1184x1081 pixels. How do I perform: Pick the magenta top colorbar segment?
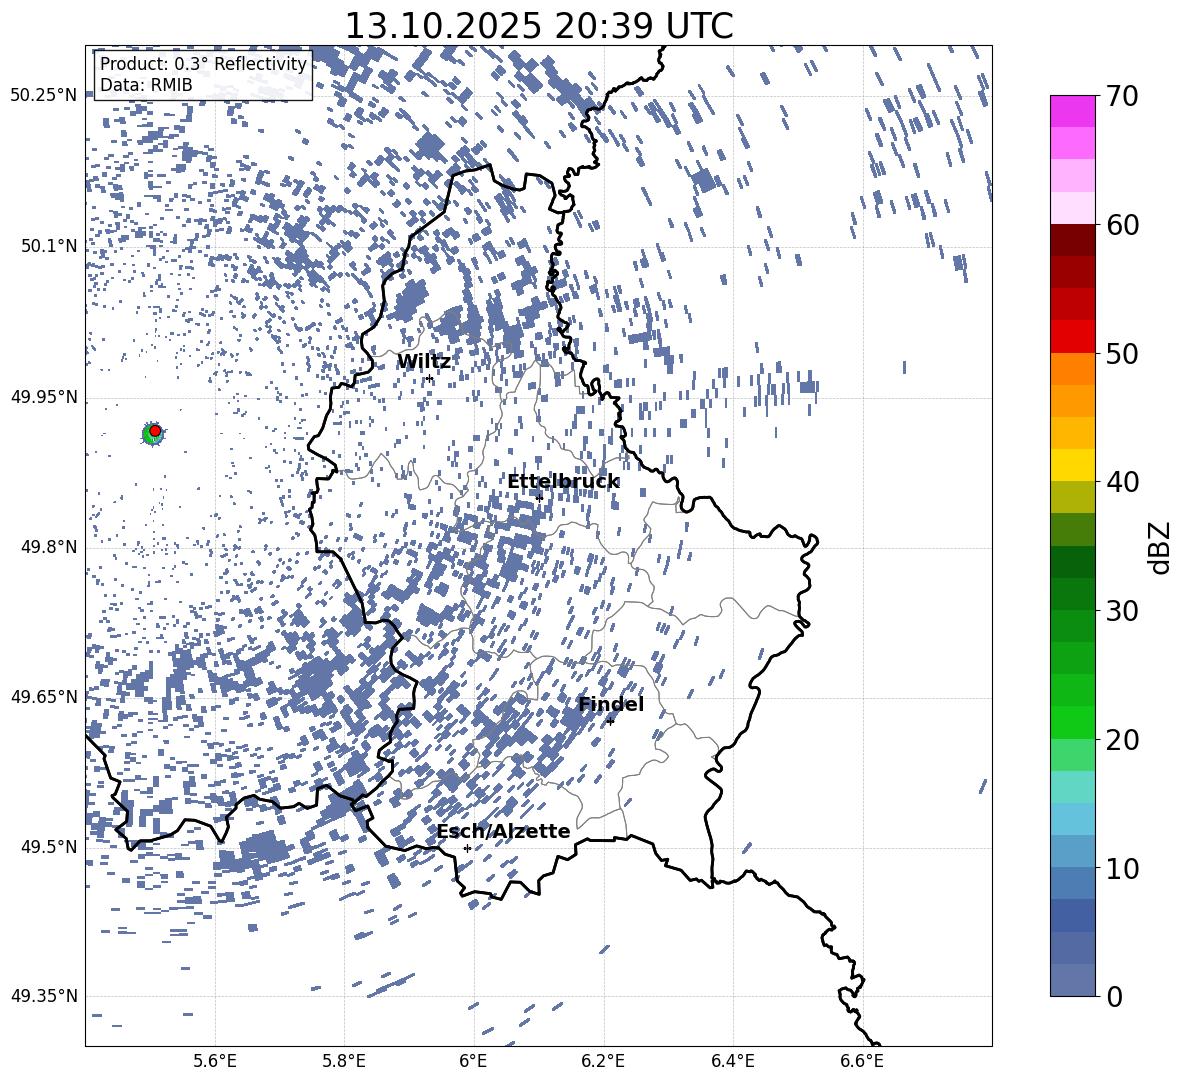click(x=1072, y=111)
